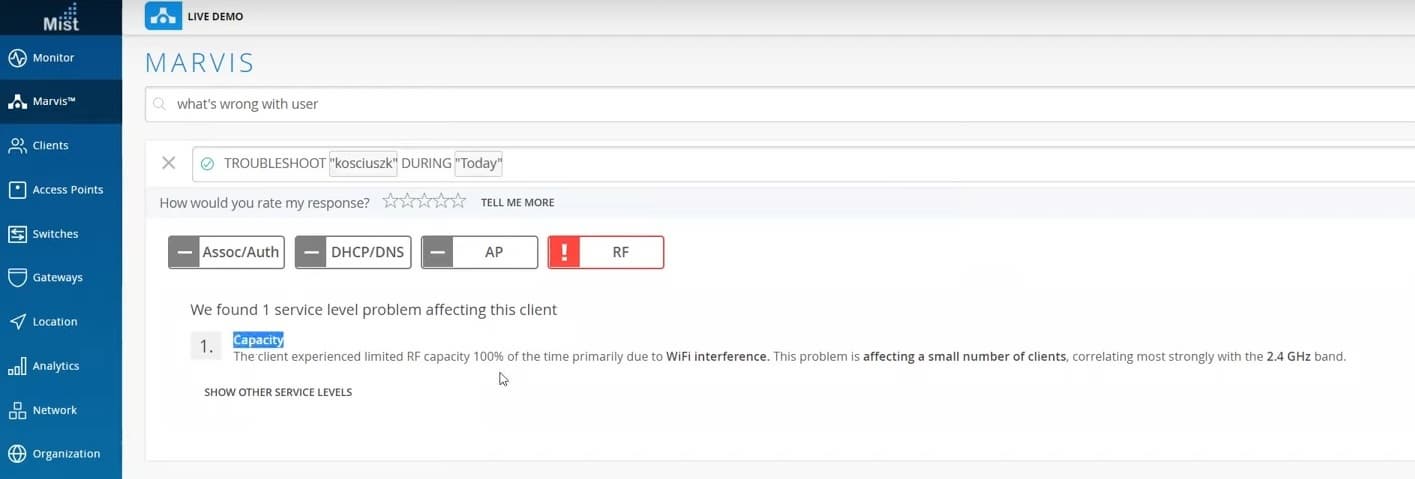Click the Switches icon in sidebar
The image size is (1415, 479).
[17, 234]
